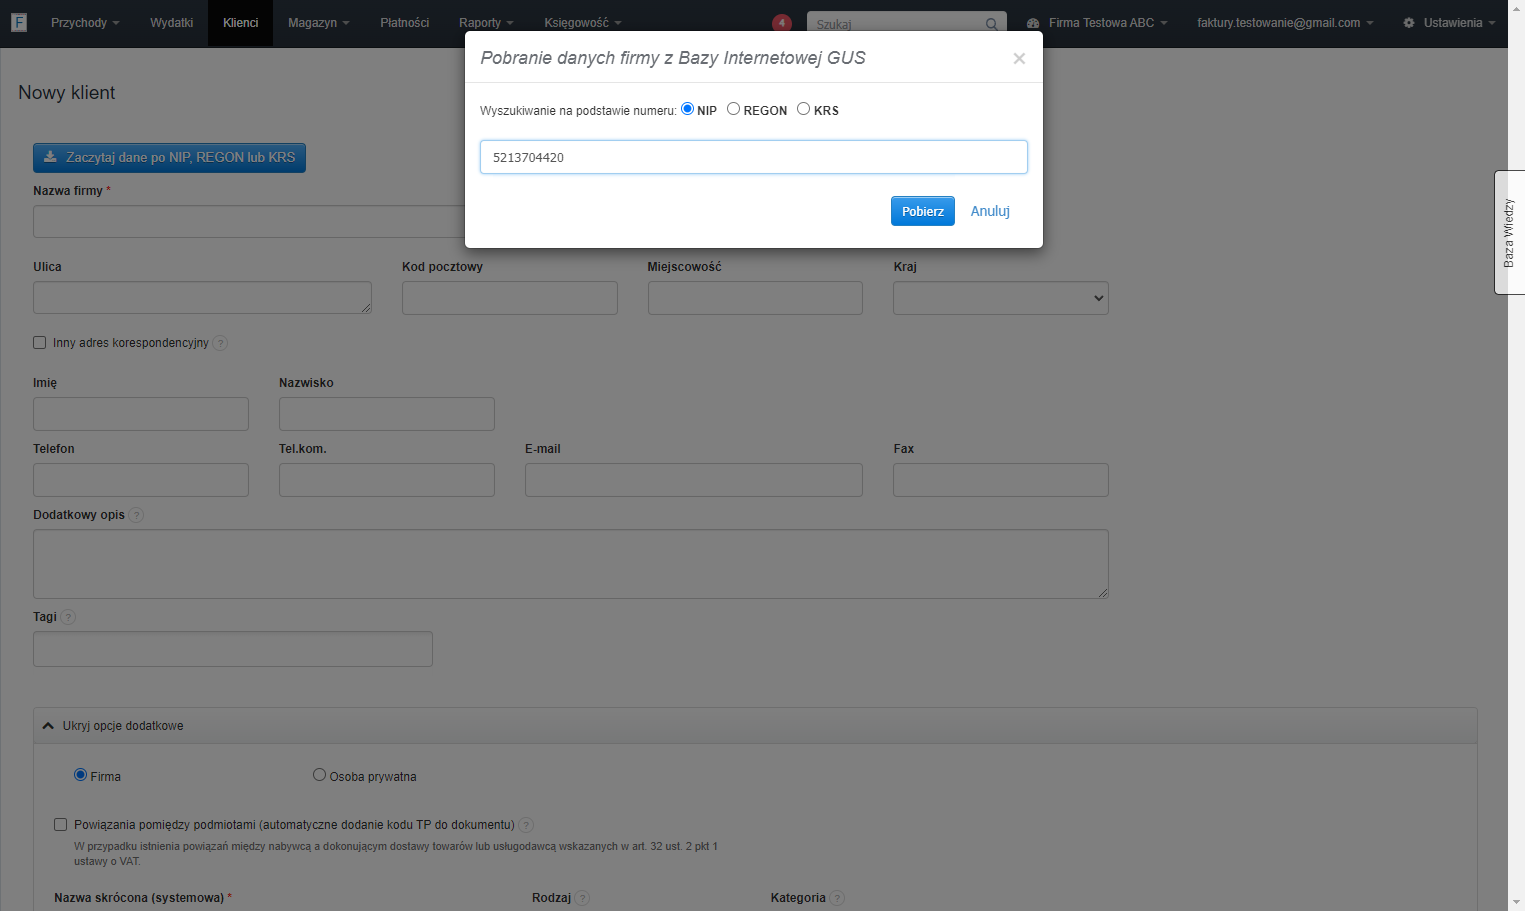Screen dimensions: 1525x911
Task: Click the Imię input field
Action: tap(141, 414)
